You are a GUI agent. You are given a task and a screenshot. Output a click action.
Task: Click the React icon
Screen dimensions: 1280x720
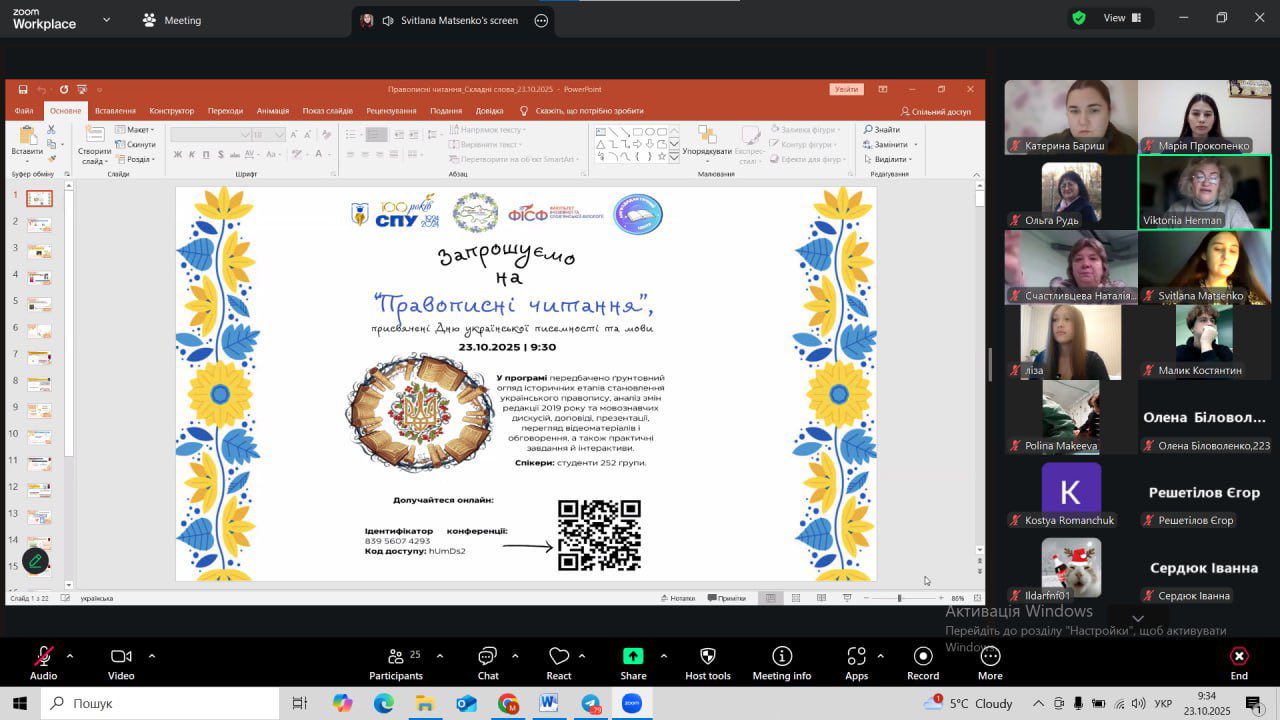pyautogui.click(x=559, y=663)
